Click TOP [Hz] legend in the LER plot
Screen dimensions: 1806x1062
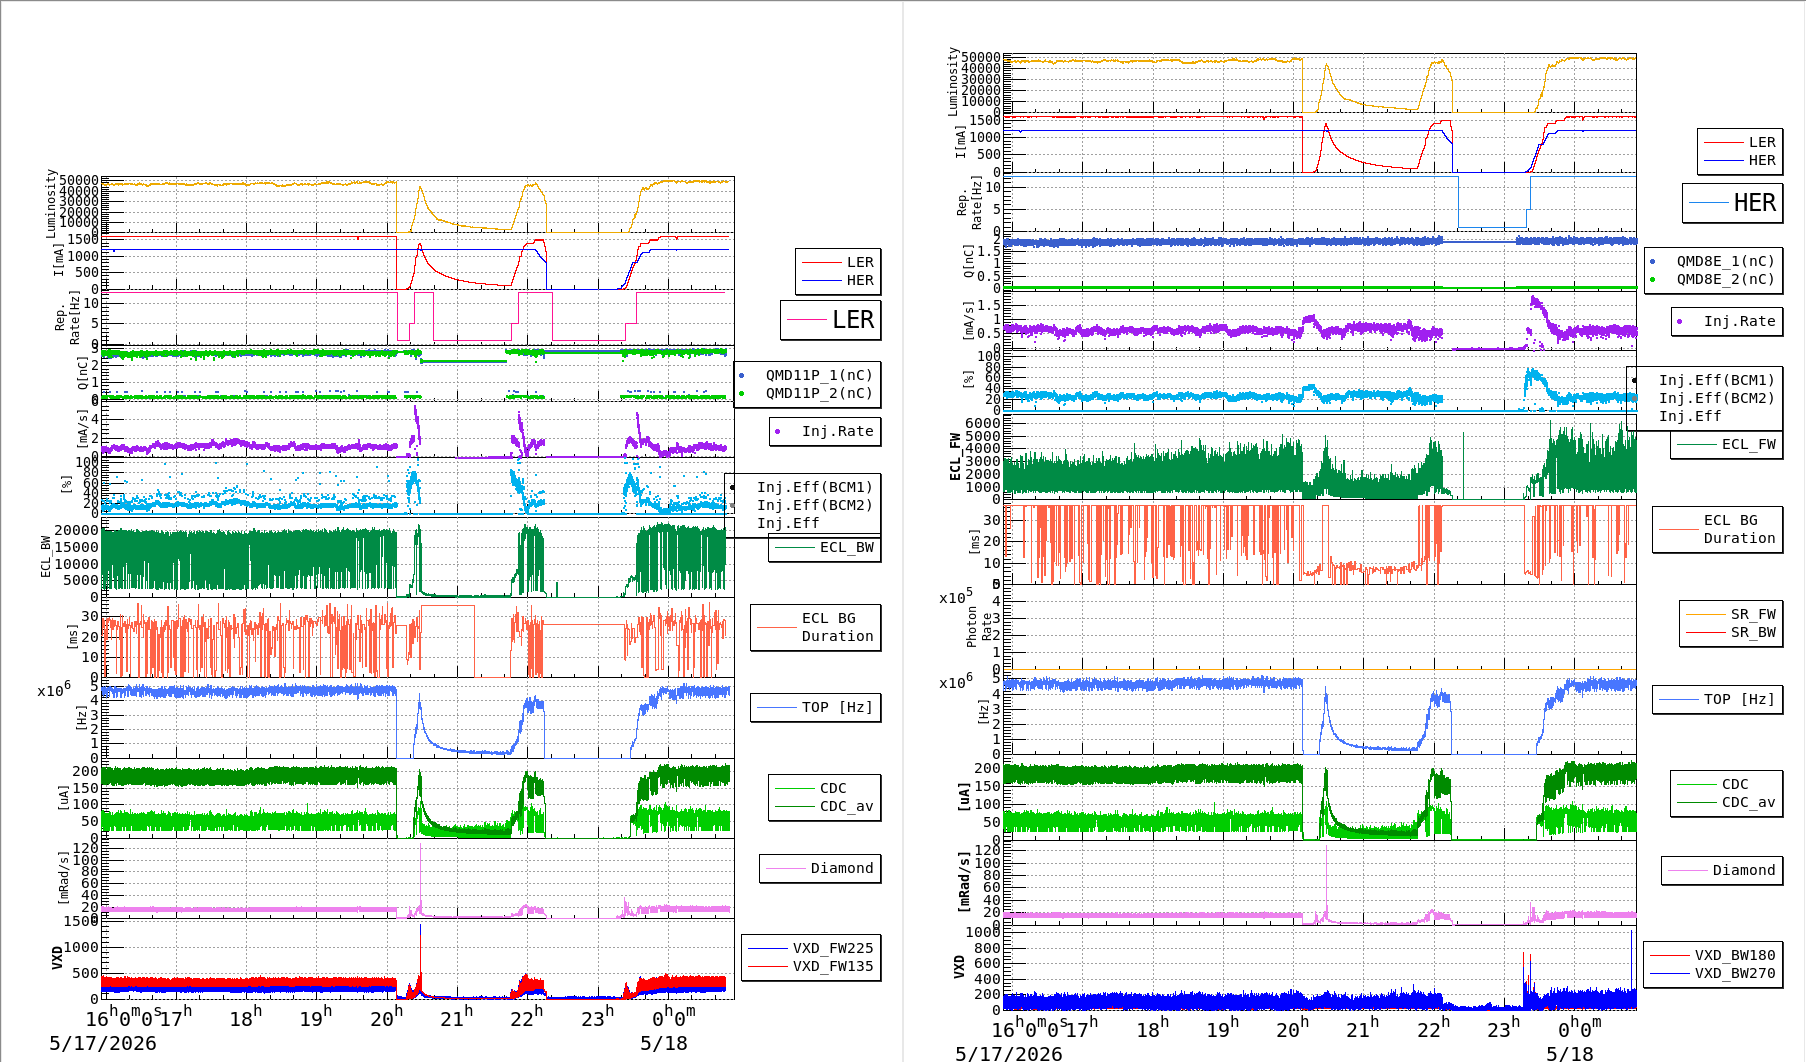pyautogui.click(x=837, y=707)
